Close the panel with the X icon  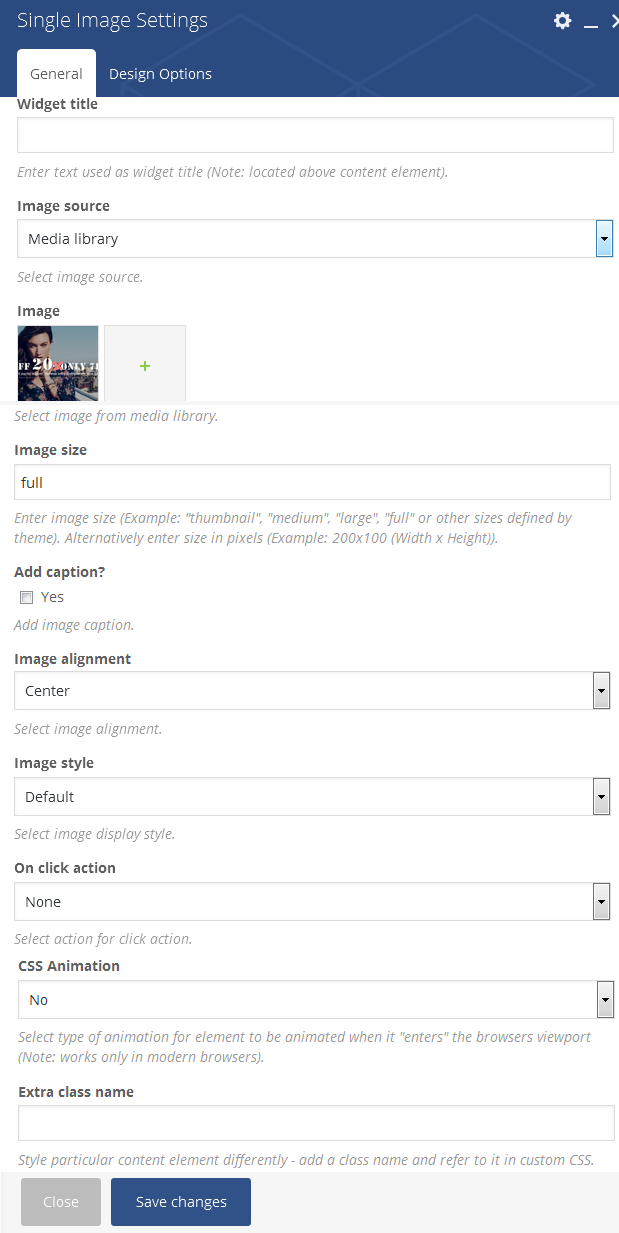click(614, 21)
